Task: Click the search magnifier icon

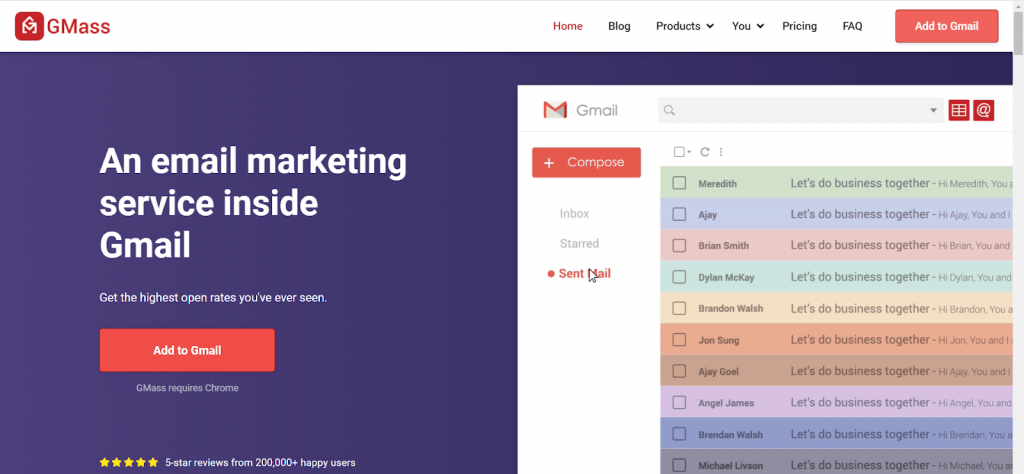Action: (669, 110)
